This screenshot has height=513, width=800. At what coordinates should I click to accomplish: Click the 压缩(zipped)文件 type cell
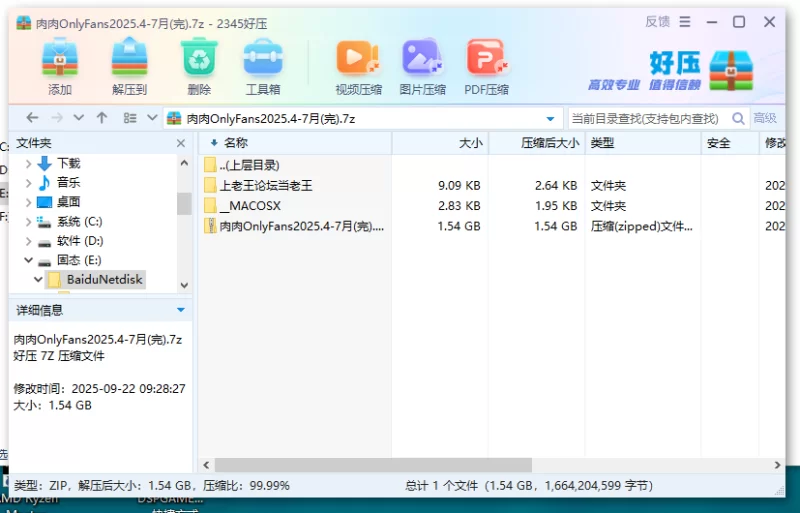[642, 226]
